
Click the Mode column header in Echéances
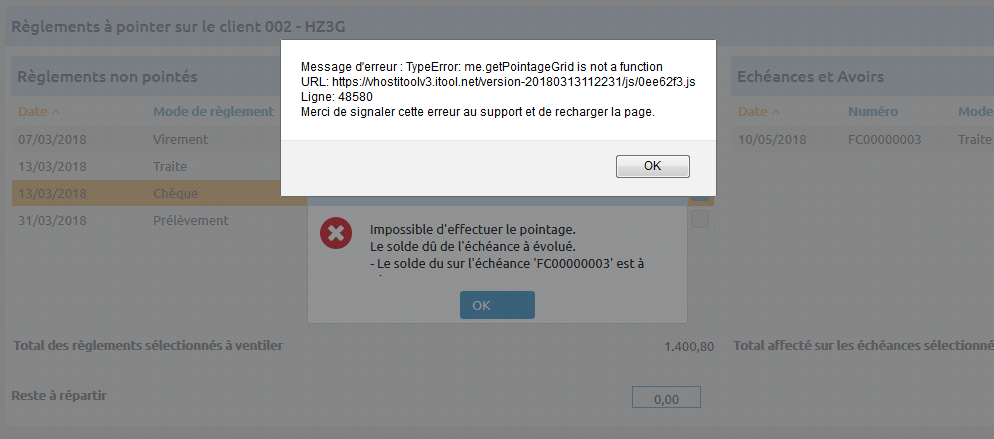pyautogui.click(x=976, y=111)
